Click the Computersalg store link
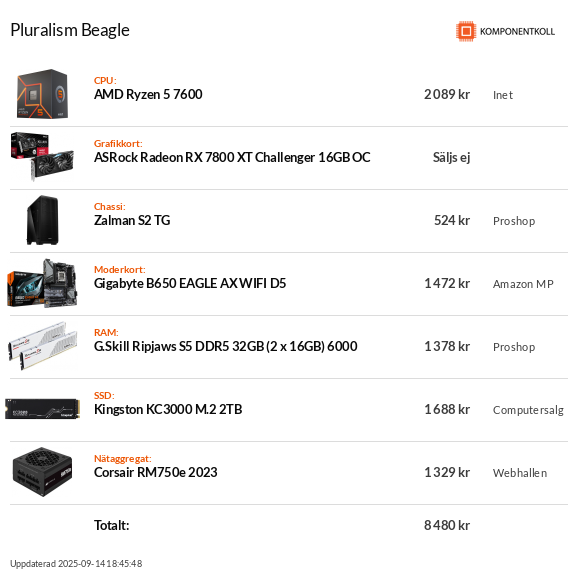 point(528,410)
